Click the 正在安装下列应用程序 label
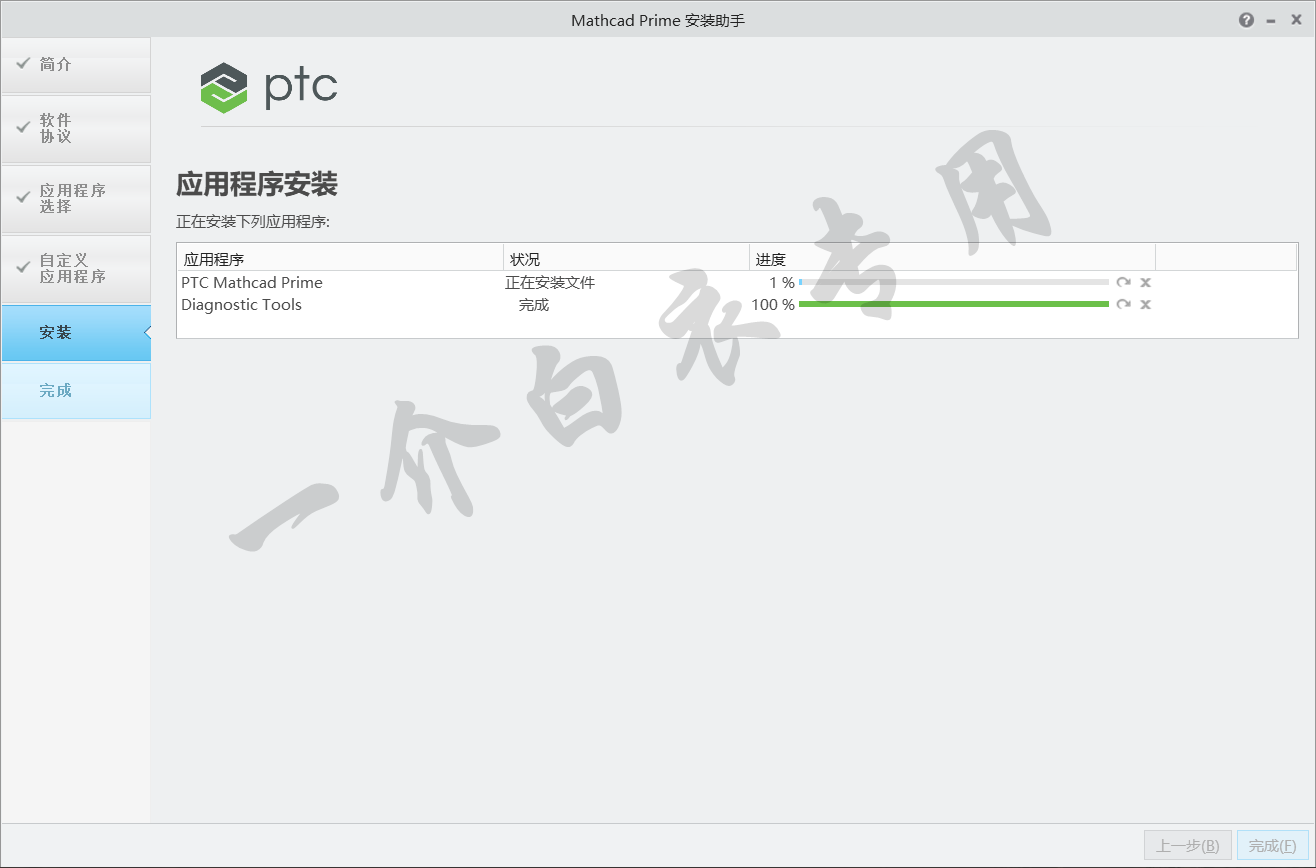 tap(253, 222)
